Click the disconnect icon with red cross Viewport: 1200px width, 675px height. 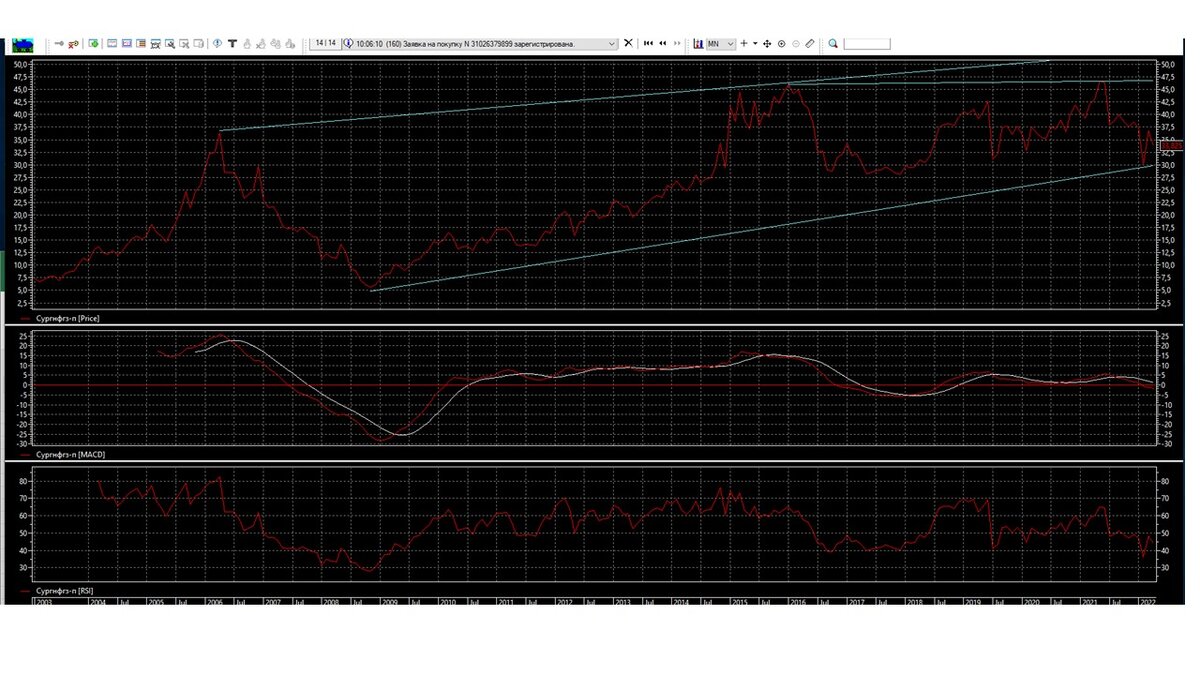[73, 44]
